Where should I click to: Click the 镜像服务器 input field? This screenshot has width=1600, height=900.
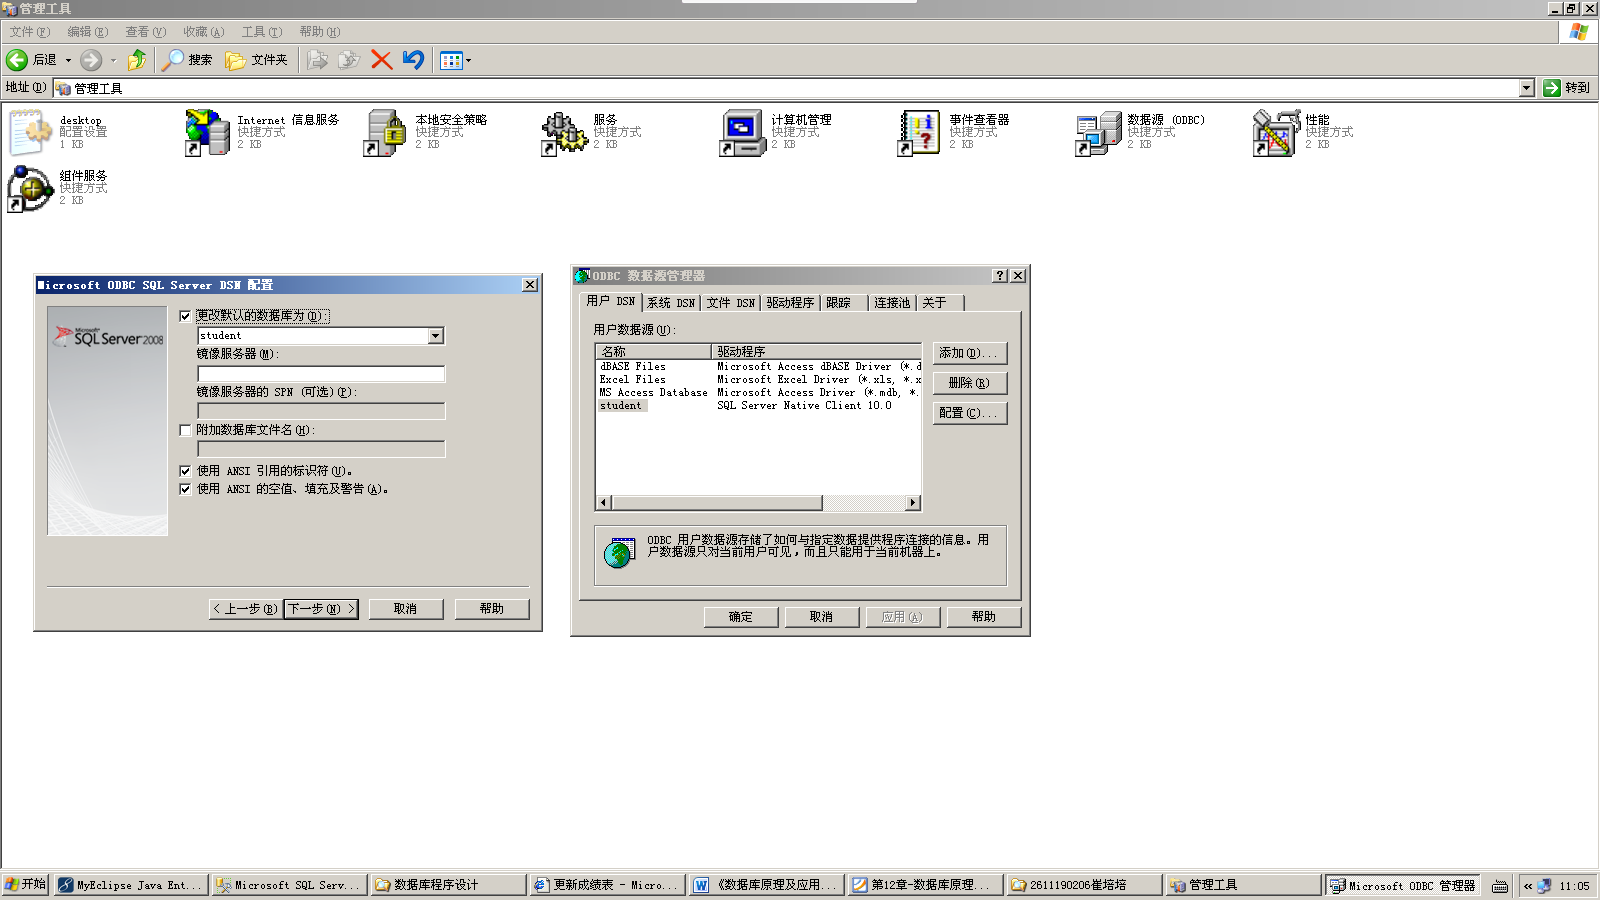point(321,374)
